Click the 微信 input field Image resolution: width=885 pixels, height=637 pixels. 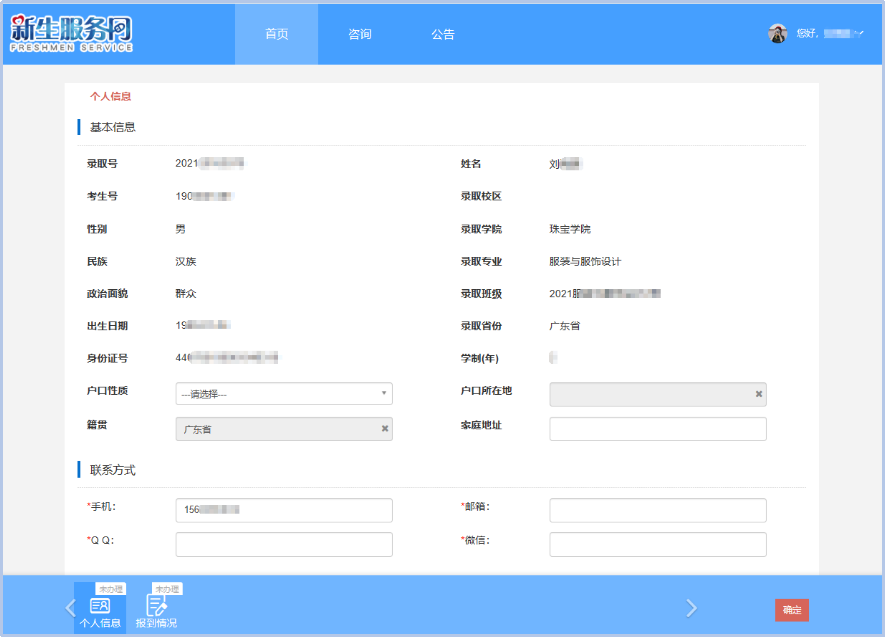[657, 544]
